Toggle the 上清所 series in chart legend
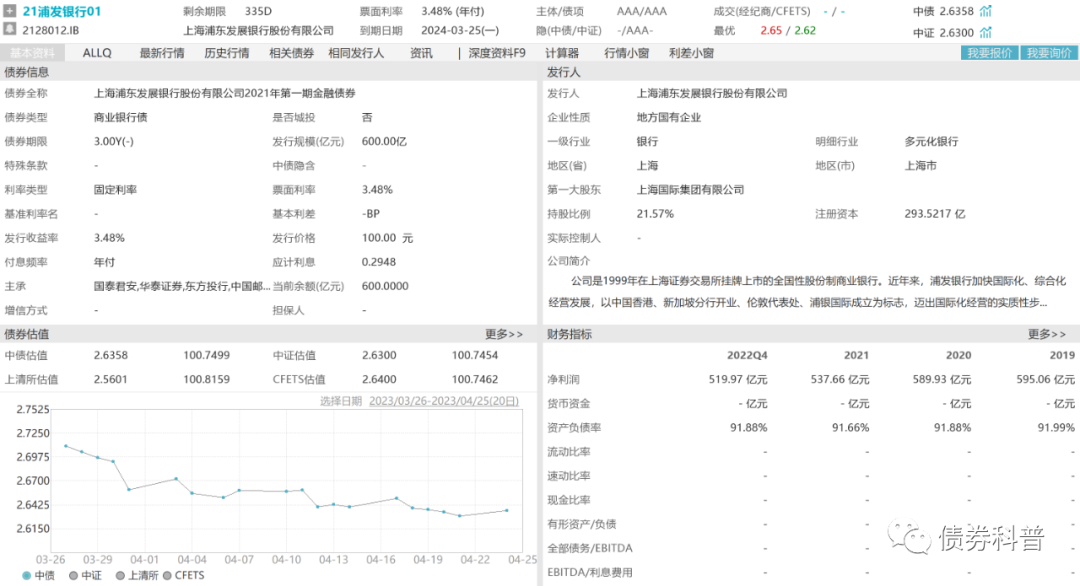Image resolution: width=1080 pixels, height=586 pixels. [x=137, y=575]
